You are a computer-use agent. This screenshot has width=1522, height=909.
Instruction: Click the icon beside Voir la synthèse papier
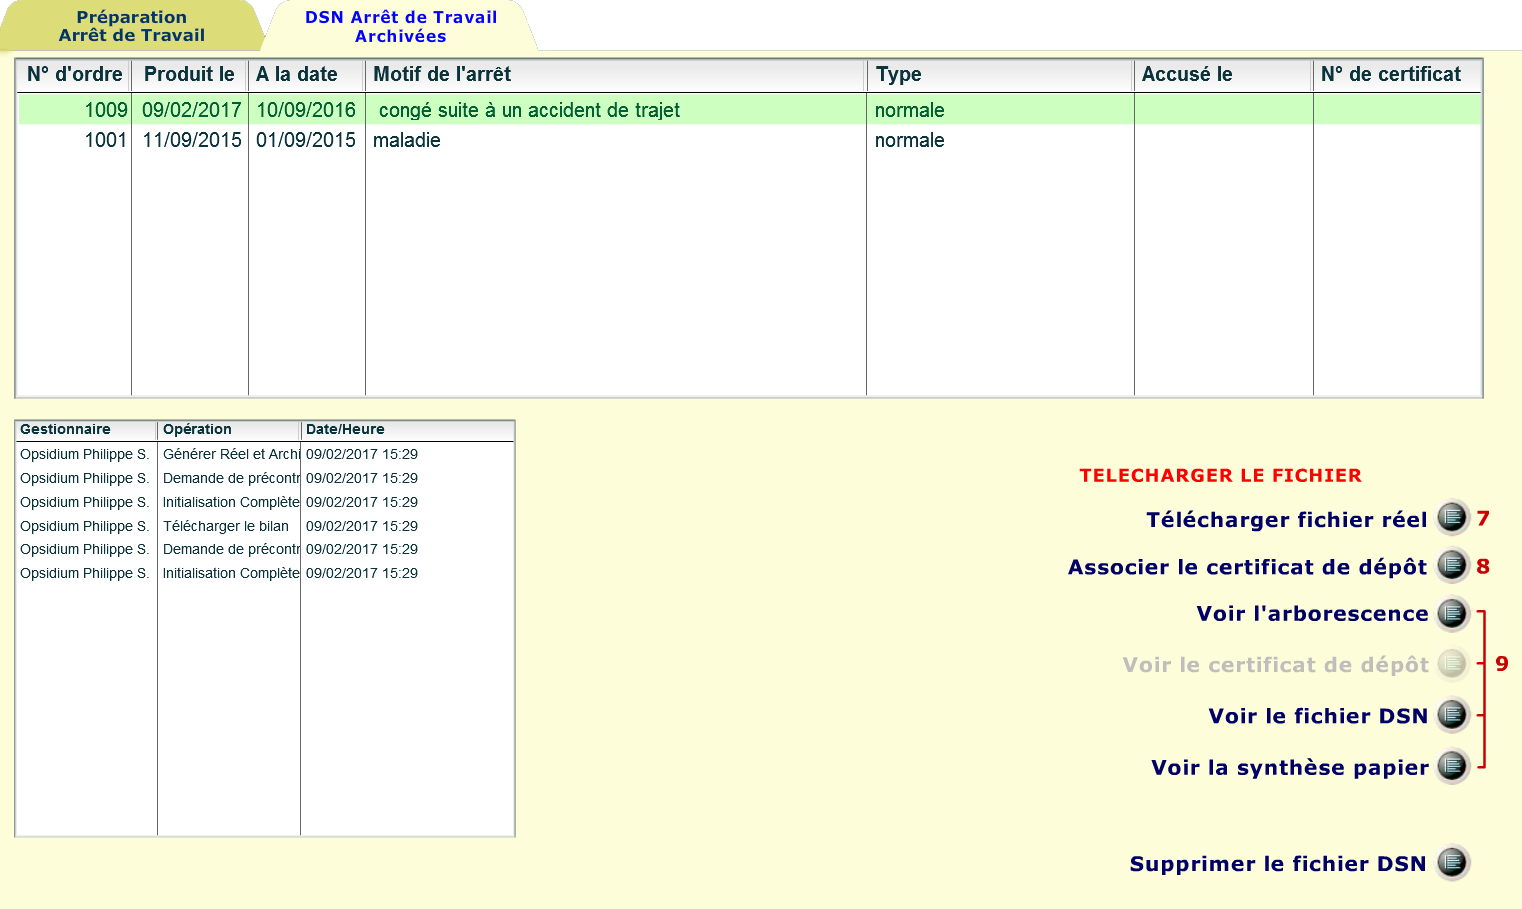tap(1452, 766)
